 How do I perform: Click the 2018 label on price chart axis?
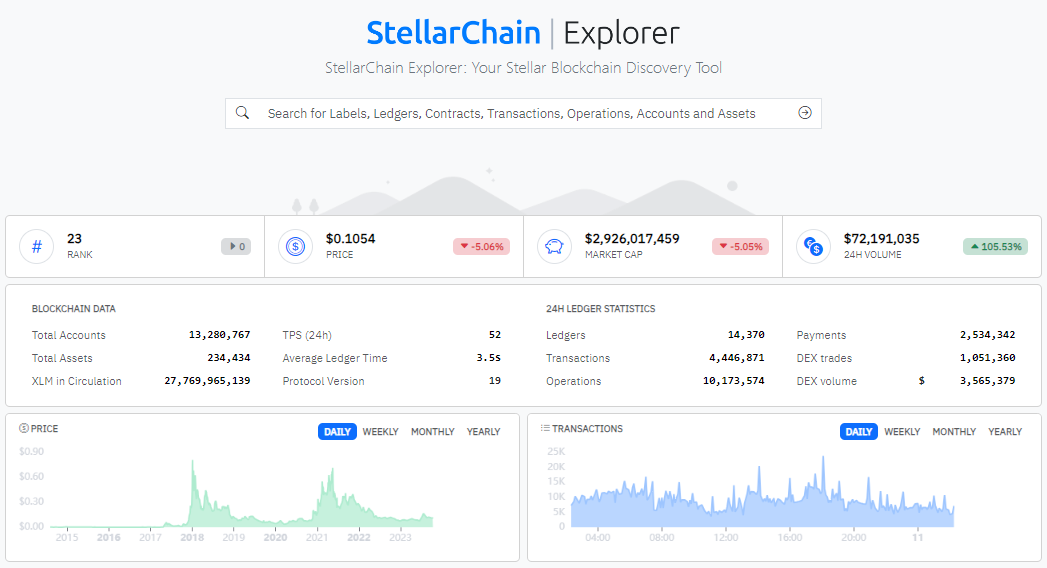[192, 537]
